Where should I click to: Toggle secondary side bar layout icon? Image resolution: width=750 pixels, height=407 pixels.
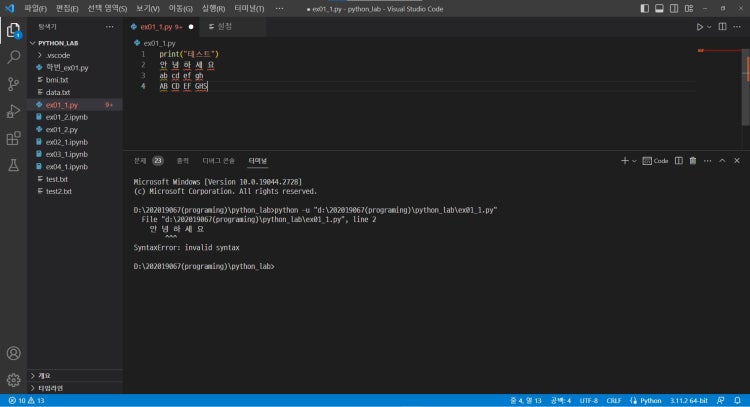point(674,9)
